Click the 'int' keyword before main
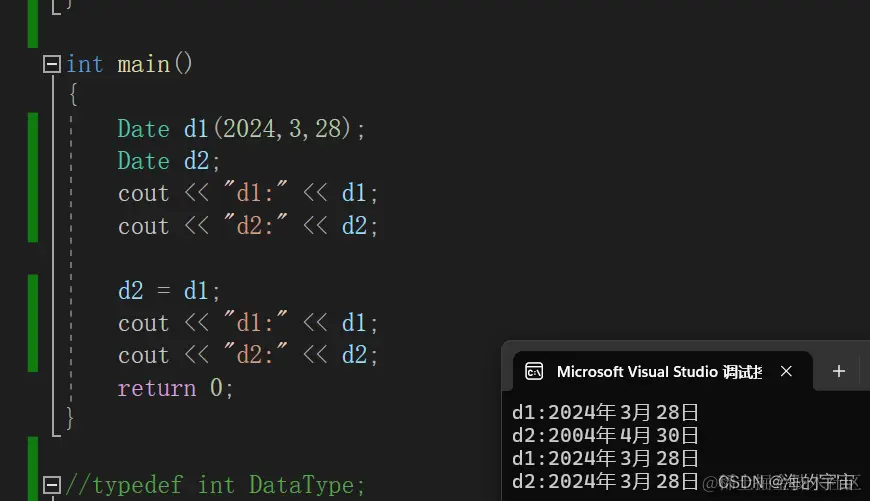 coord(85,64)
